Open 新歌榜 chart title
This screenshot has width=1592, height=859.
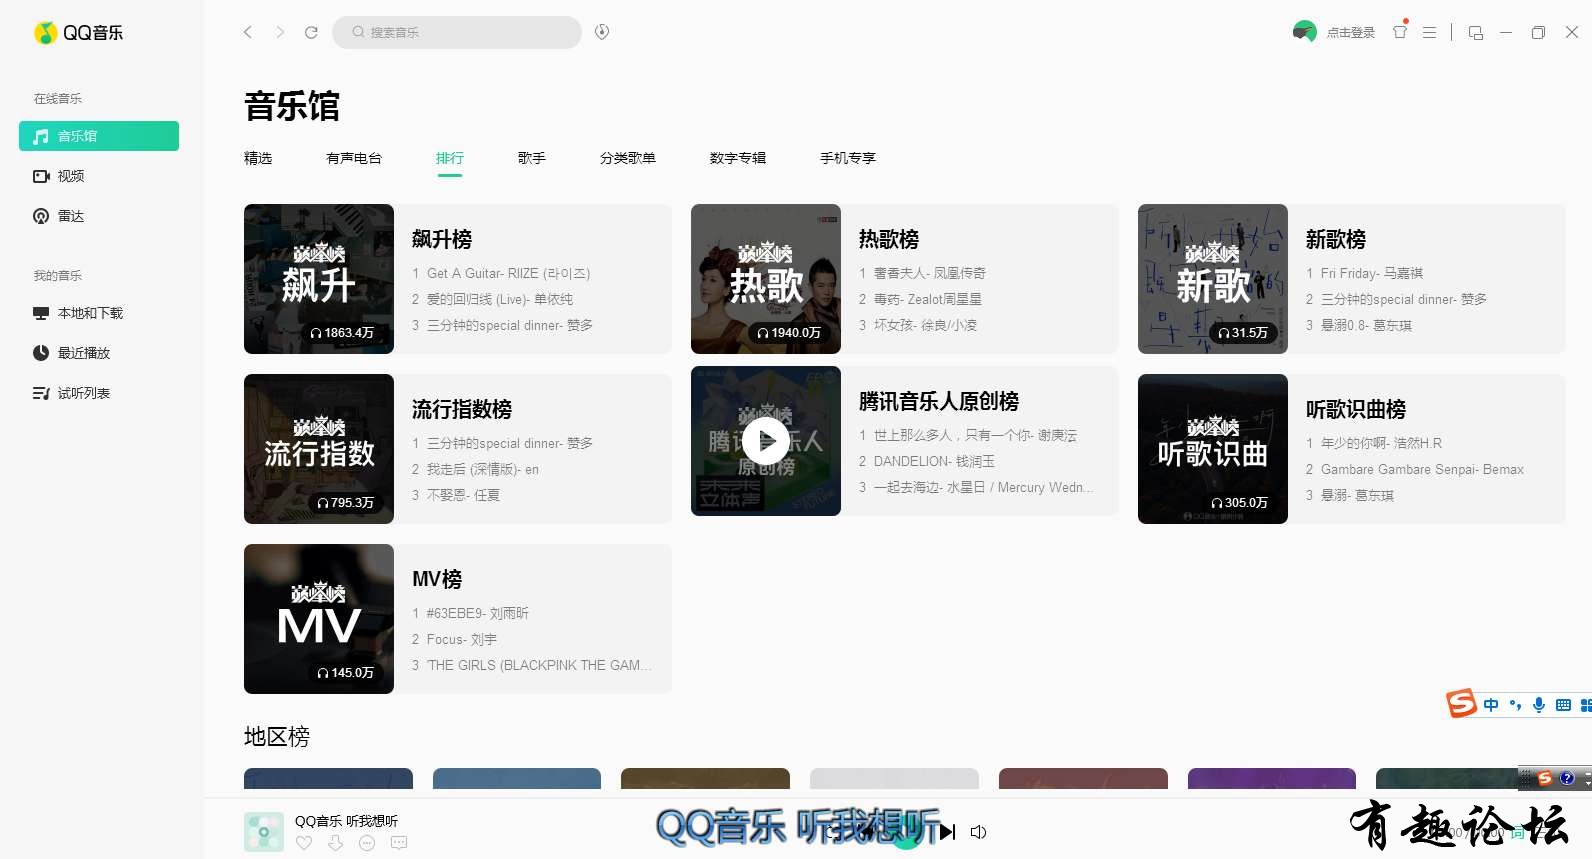tap(1336, 239)
